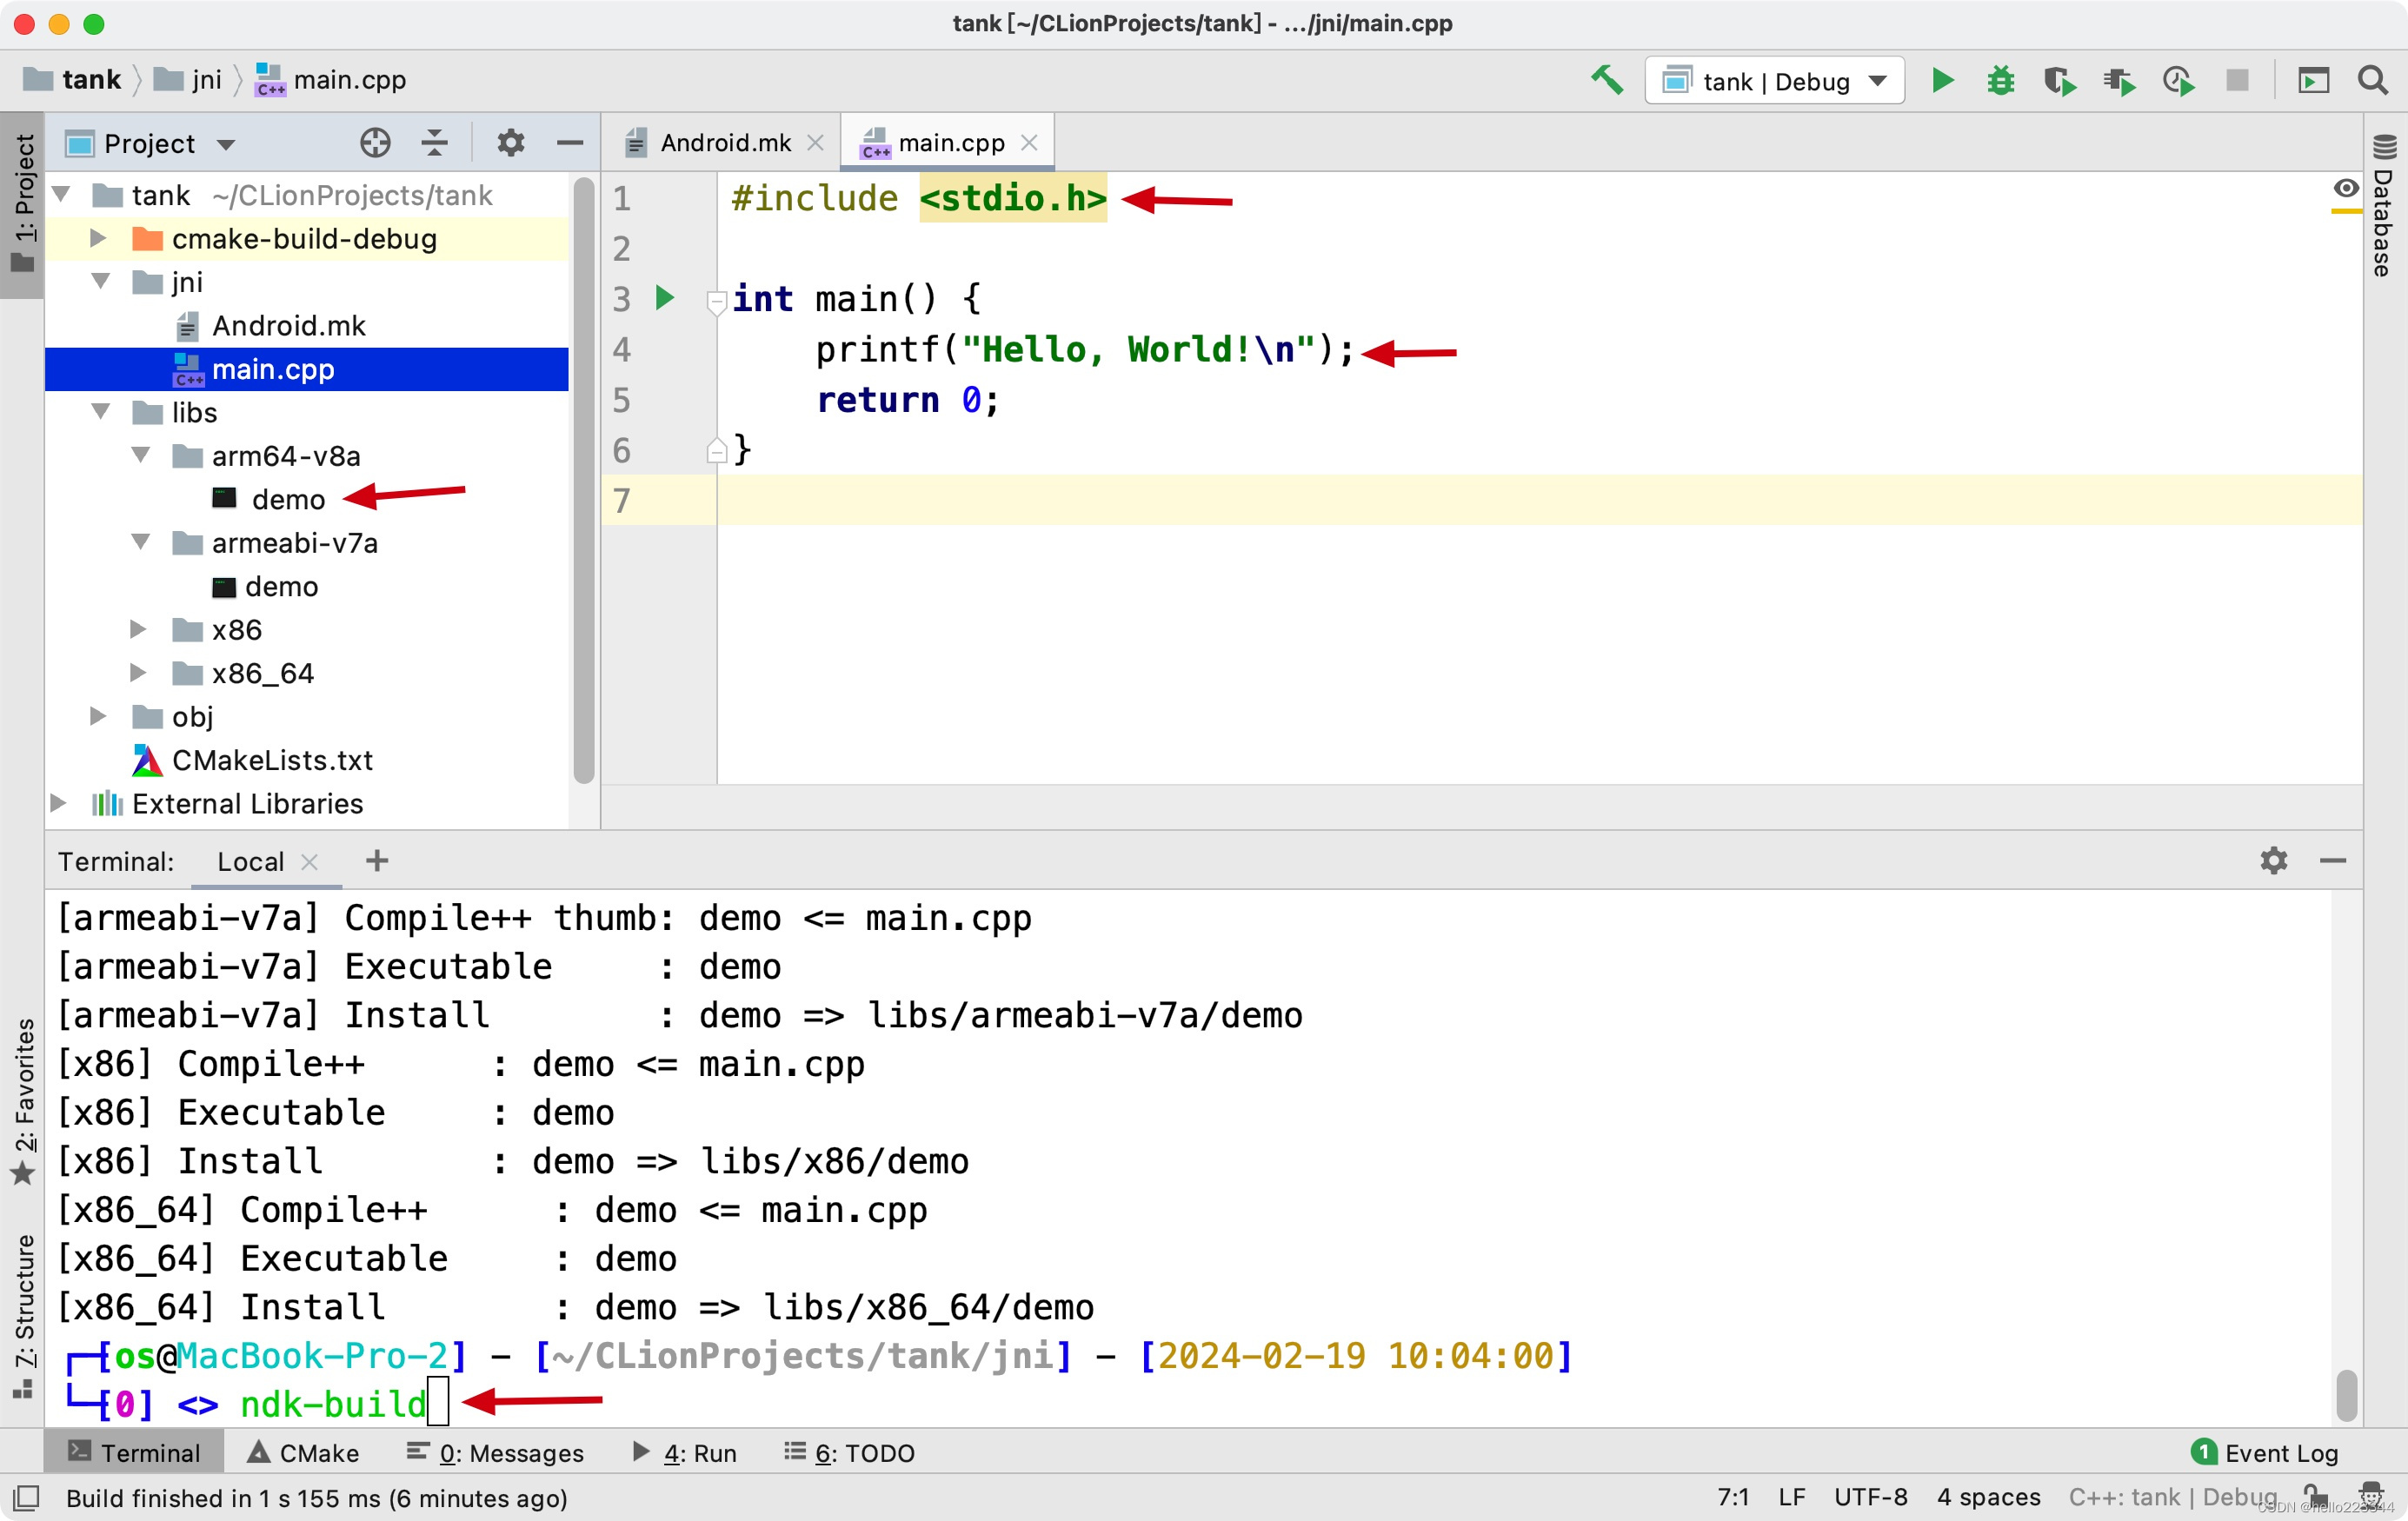The image size is (2408, 1521).
Task: Expand External Libraries node
Action: point(58,803)
